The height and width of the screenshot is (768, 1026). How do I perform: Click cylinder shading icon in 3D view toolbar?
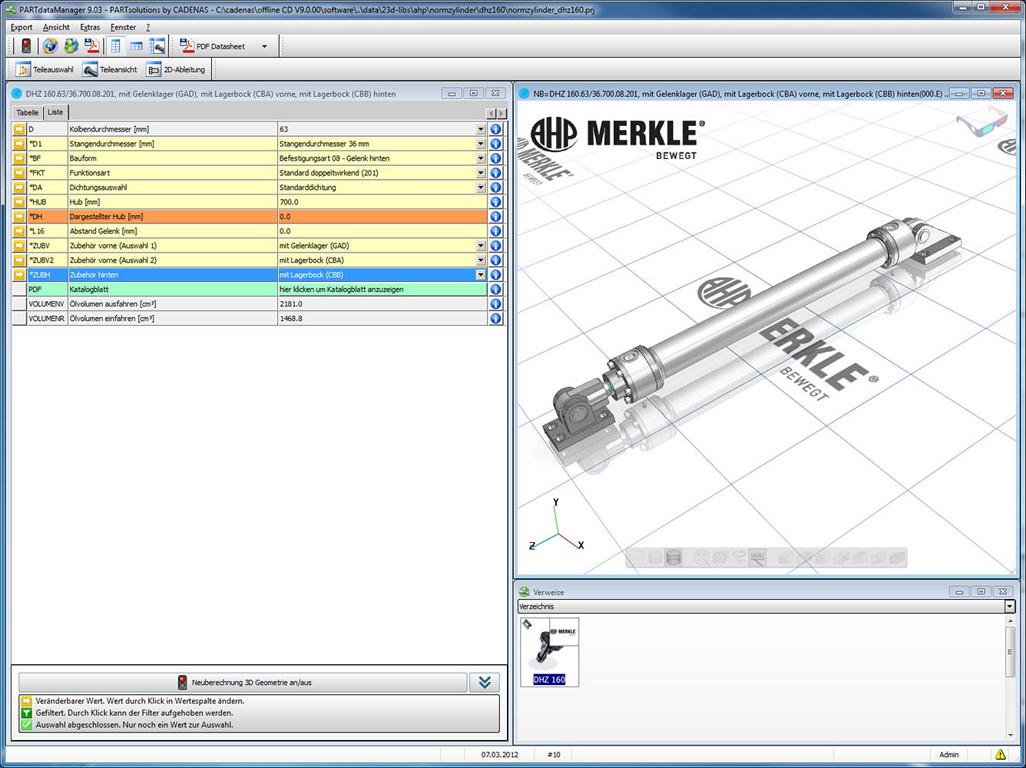pos(673,557)
